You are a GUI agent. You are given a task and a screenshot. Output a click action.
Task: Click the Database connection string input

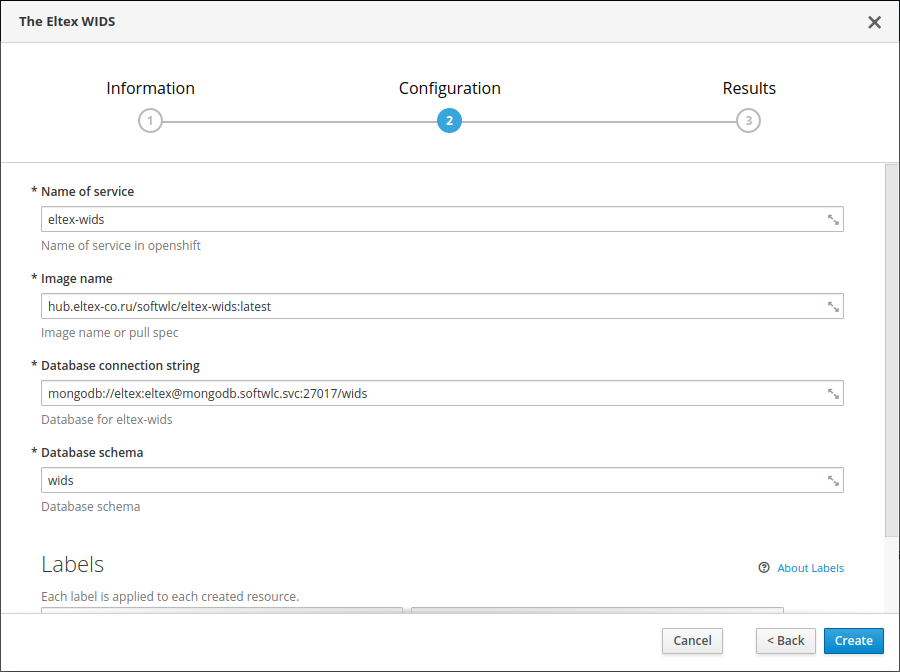click(430, 394)
